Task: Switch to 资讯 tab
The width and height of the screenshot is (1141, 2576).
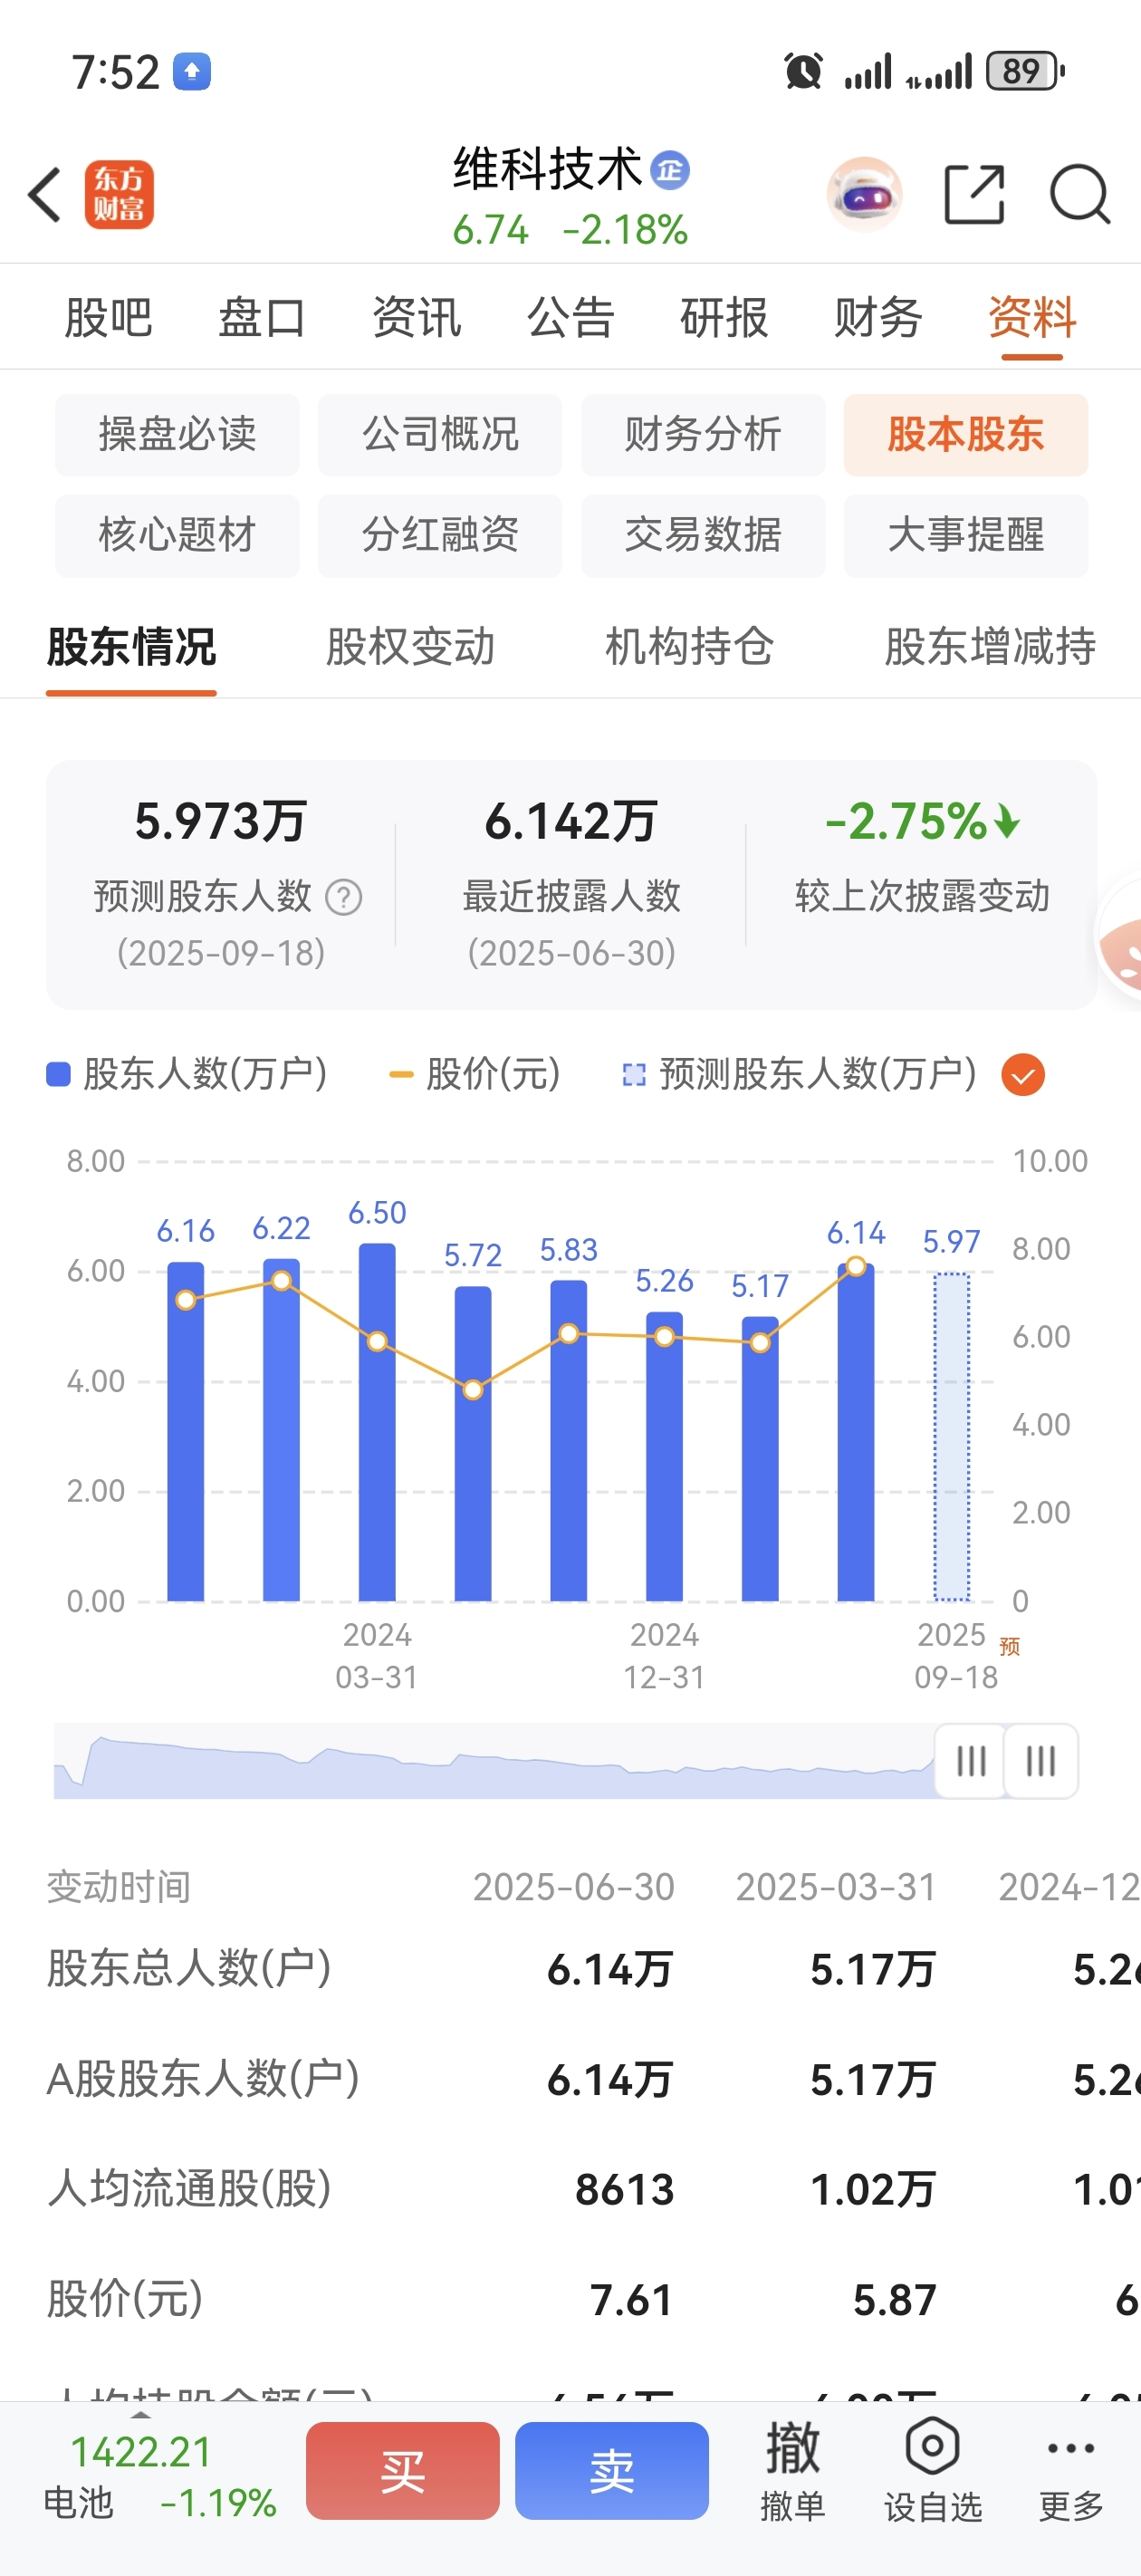Action: click(416, 318)
